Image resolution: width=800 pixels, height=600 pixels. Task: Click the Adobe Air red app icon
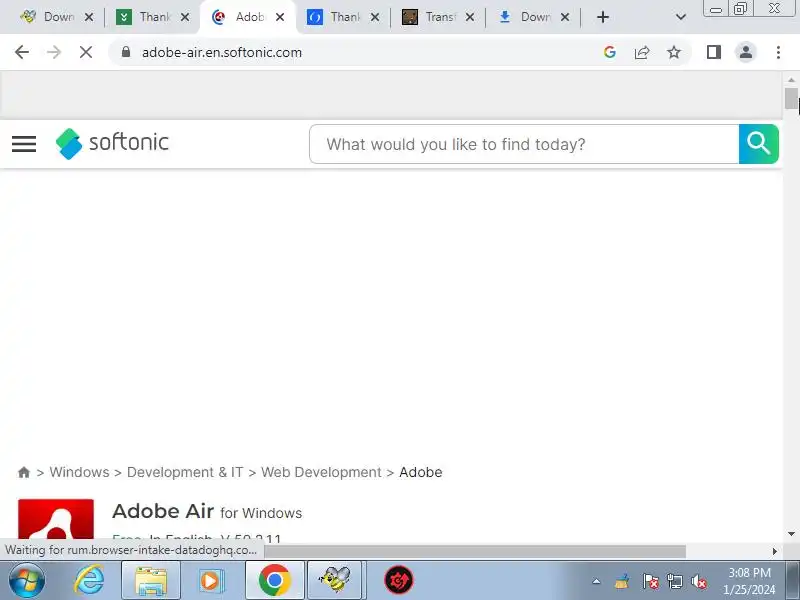coord(56,519)
